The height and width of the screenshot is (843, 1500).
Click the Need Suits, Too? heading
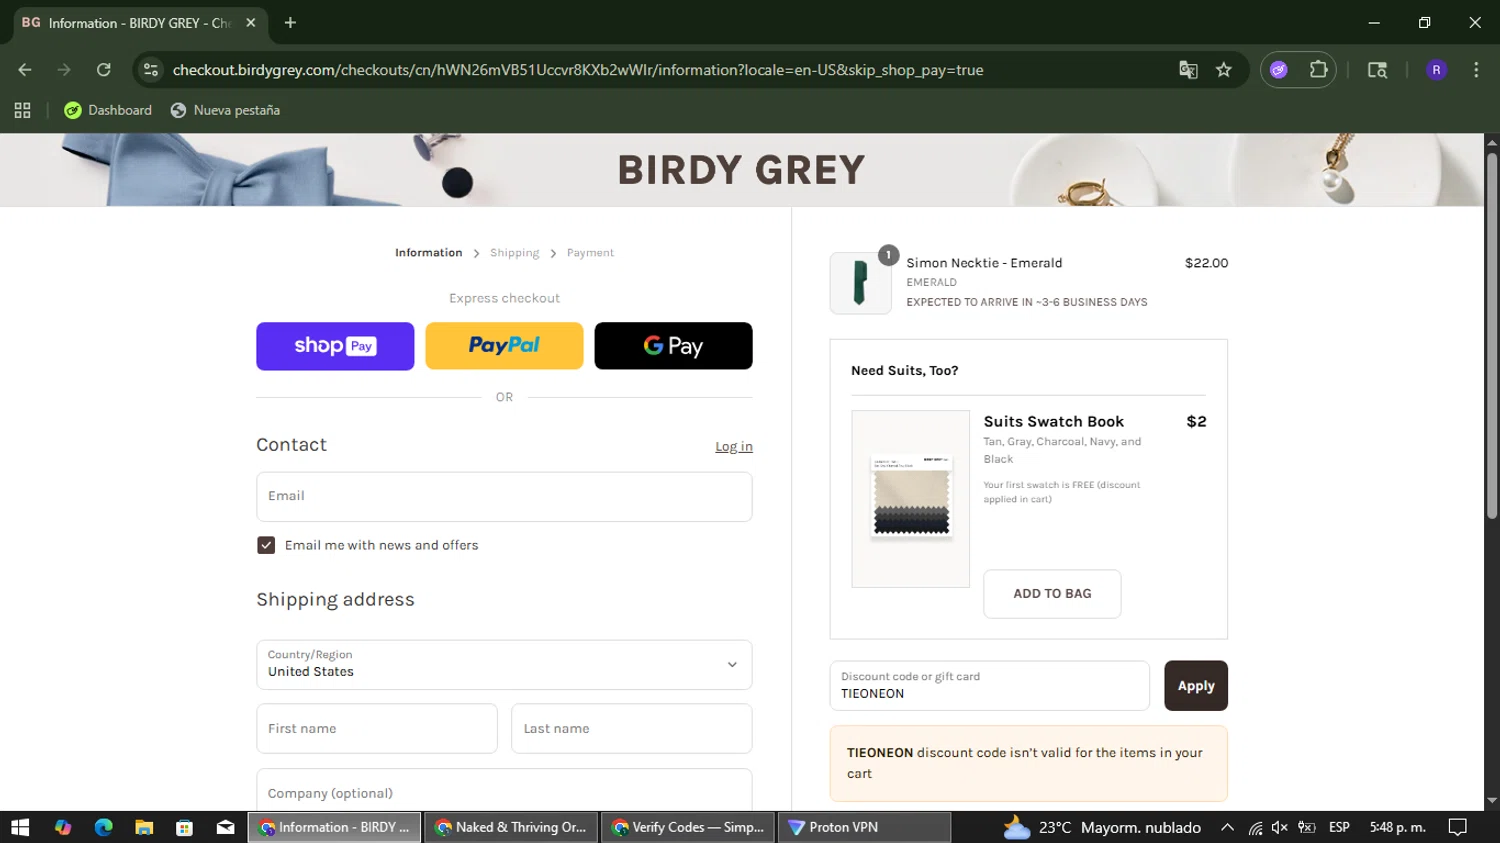coord(904,370)
